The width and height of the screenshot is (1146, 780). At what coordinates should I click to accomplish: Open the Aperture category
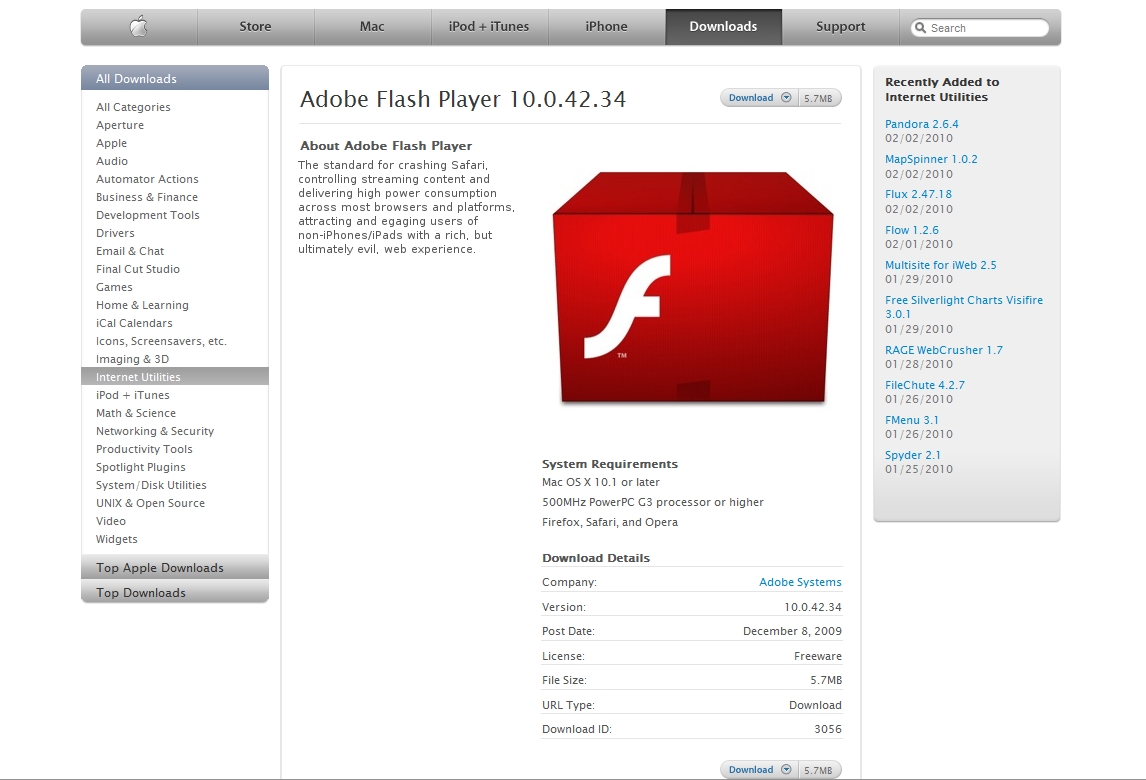(x=120, y=125)
